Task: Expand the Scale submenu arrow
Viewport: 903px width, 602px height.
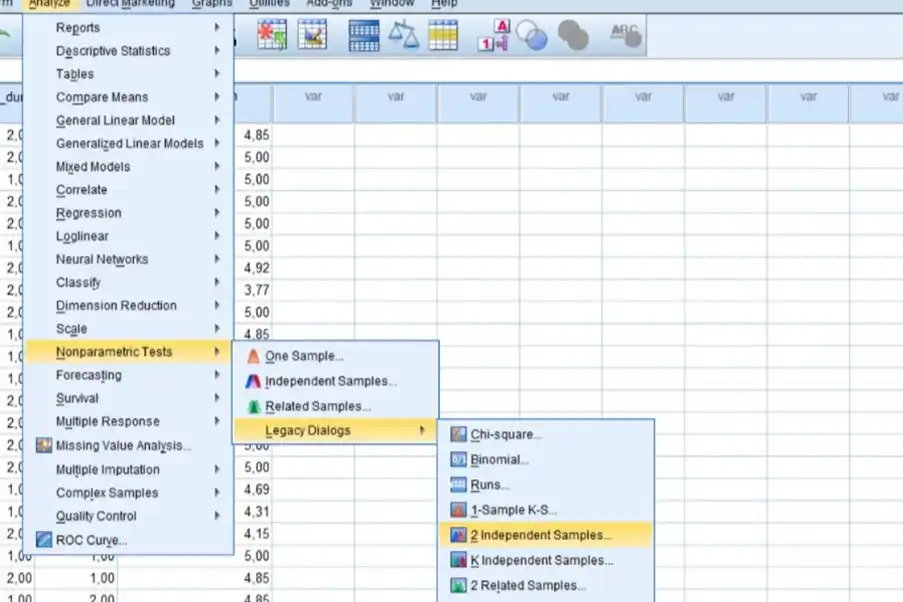Action: tap(217, 328)
